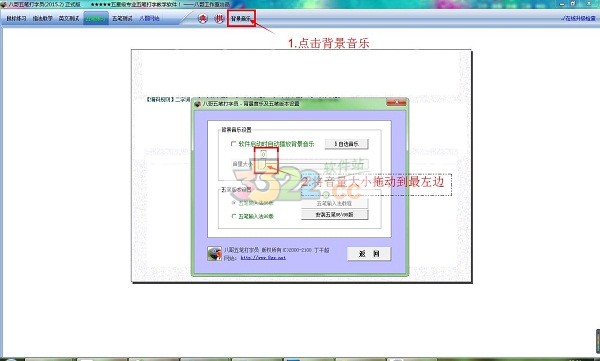Close the background music settings dialog
This screenshot has width=600, height=361.
(x=396, y=102)
